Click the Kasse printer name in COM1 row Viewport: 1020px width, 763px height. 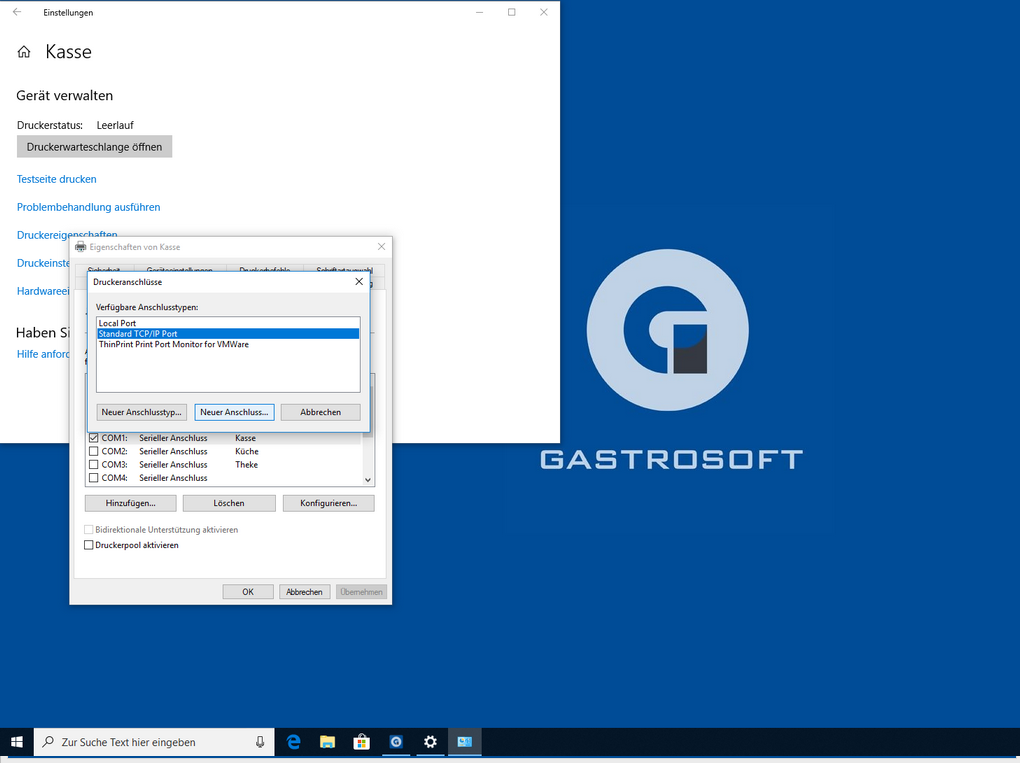(245, 438)
